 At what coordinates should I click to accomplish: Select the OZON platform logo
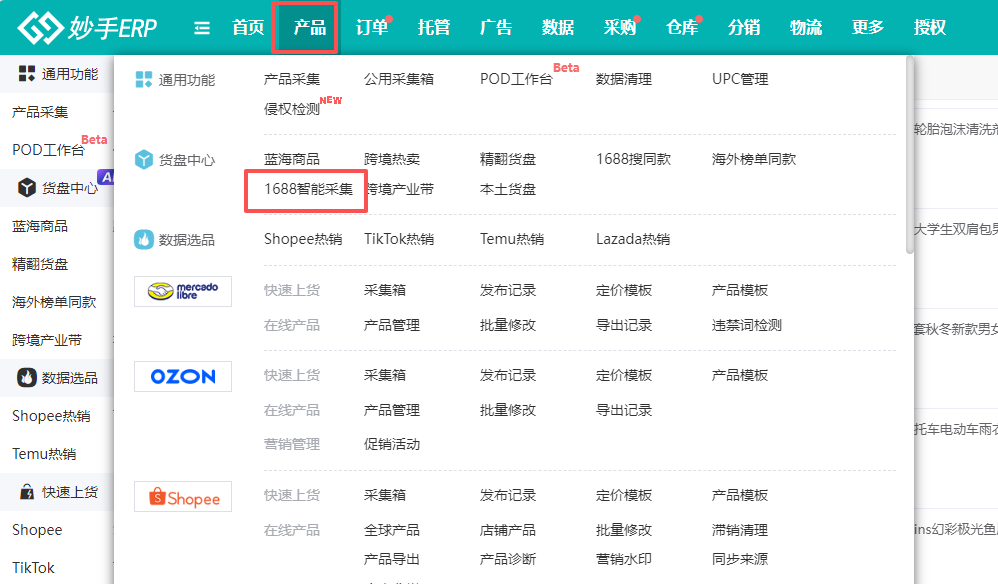pos(183,376)
